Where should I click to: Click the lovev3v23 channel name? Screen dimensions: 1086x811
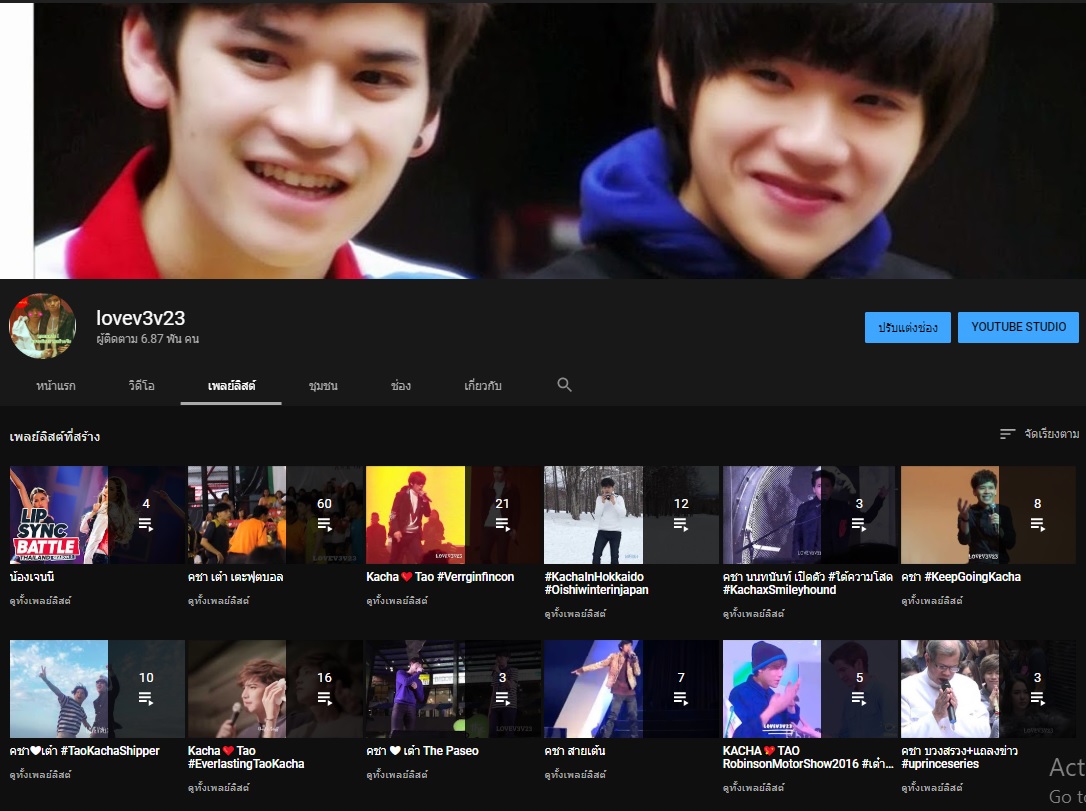(x=141, y=318)
